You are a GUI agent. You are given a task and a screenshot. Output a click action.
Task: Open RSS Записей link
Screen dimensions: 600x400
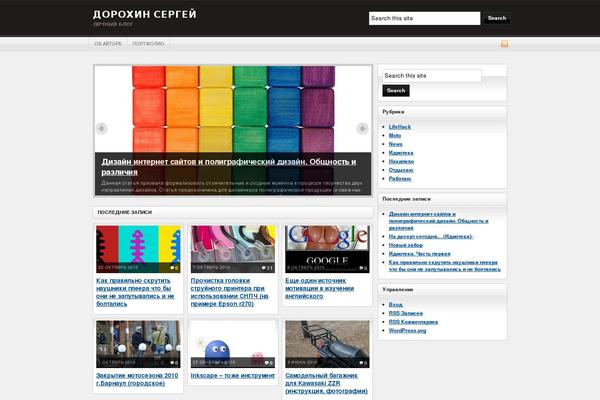pos(406,313)
